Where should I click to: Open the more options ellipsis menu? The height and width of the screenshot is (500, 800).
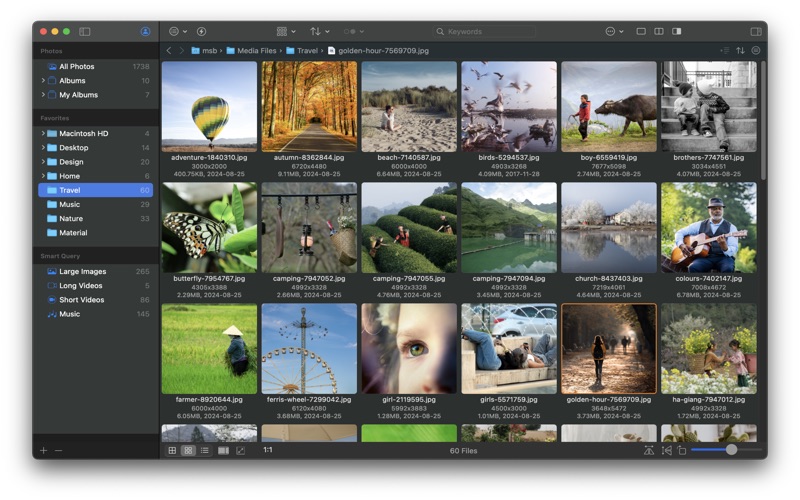click(x=610, y=32)
